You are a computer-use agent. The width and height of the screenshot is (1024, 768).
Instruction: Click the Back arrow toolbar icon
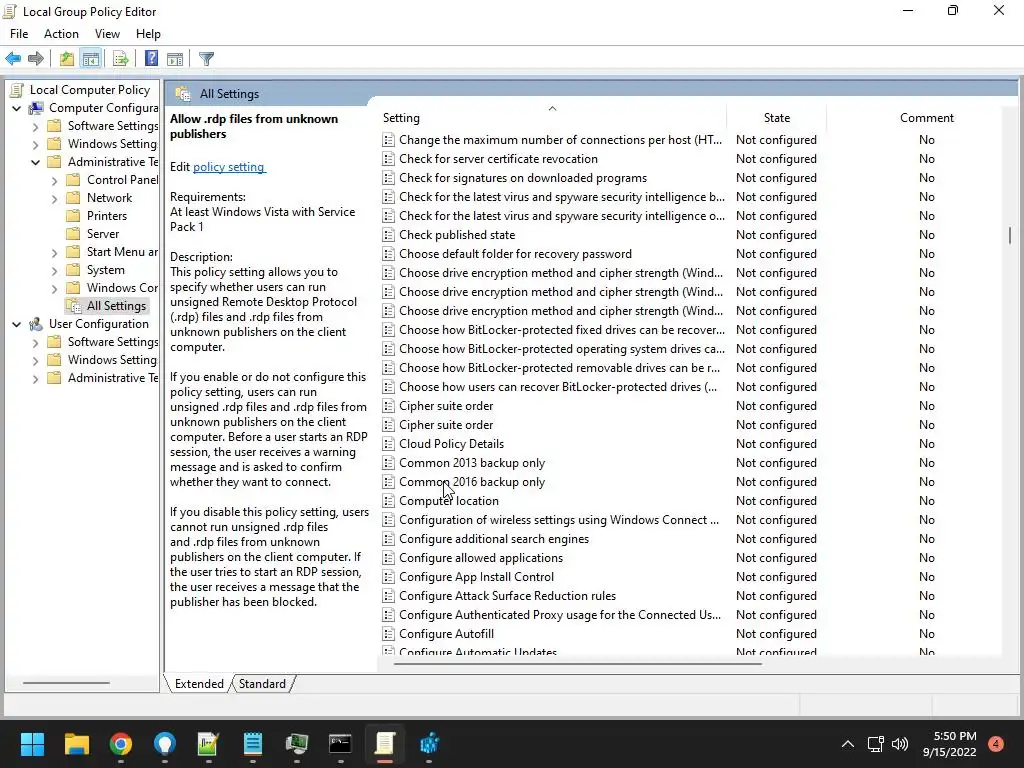[x=13, y=59]
